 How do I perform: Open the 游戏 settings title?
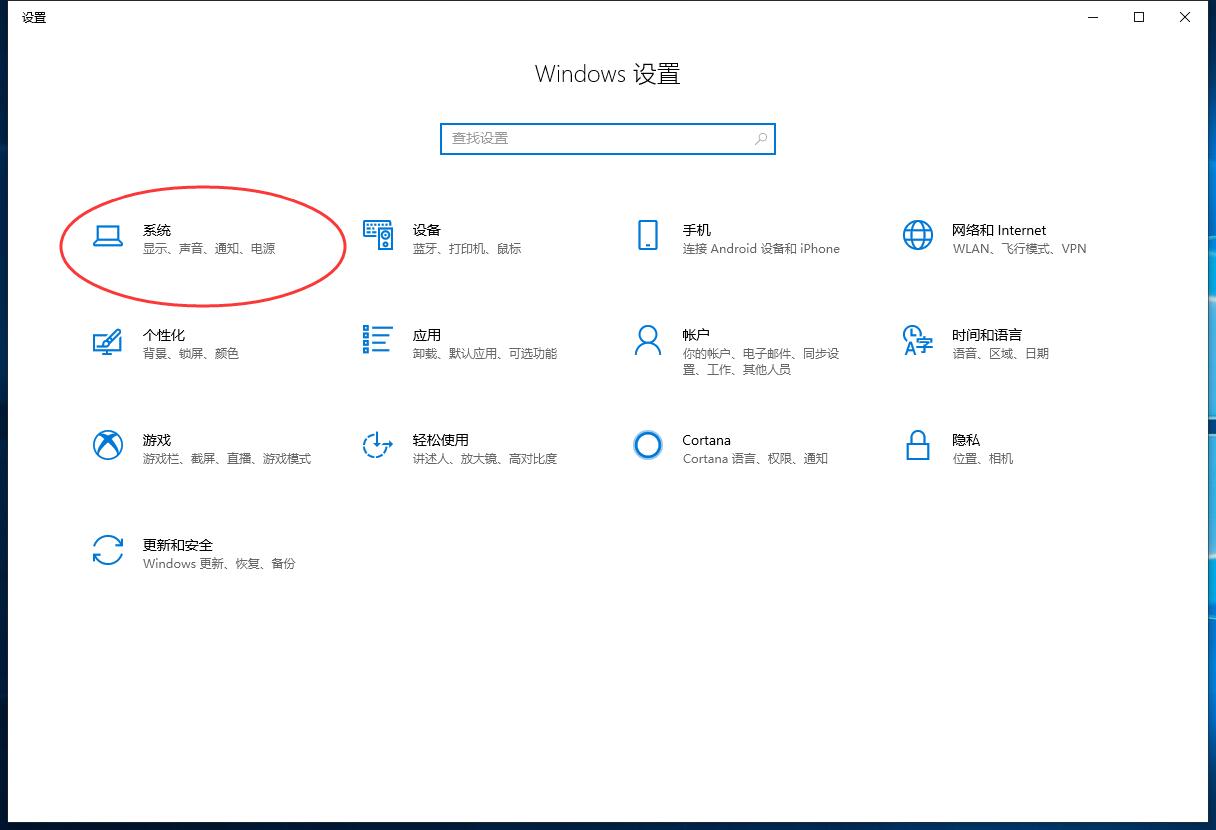tap(157, 440)
